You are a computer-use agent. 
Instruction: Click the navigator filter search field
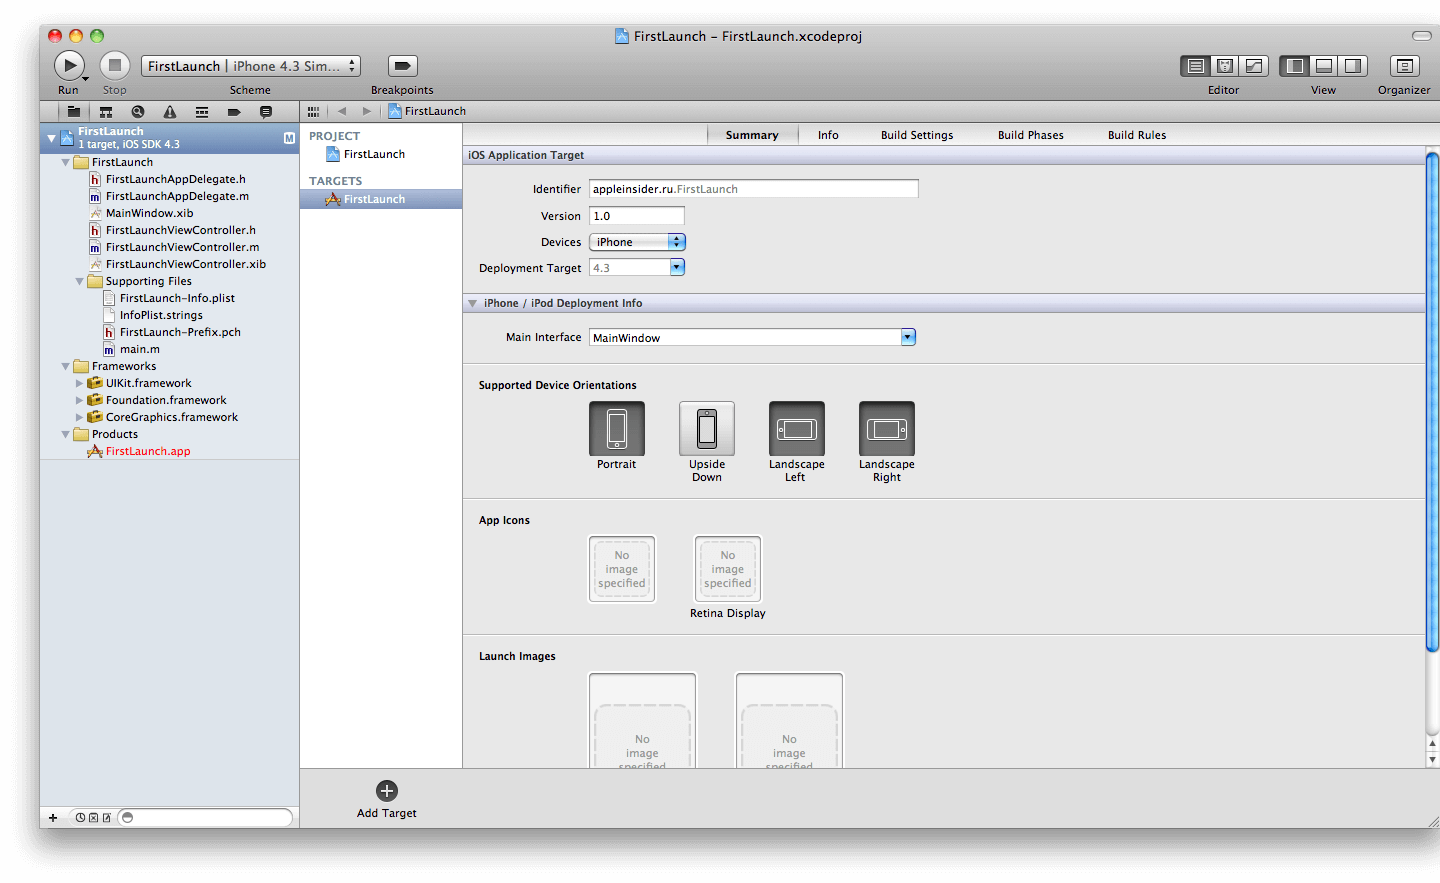click(x=205, y=817)
